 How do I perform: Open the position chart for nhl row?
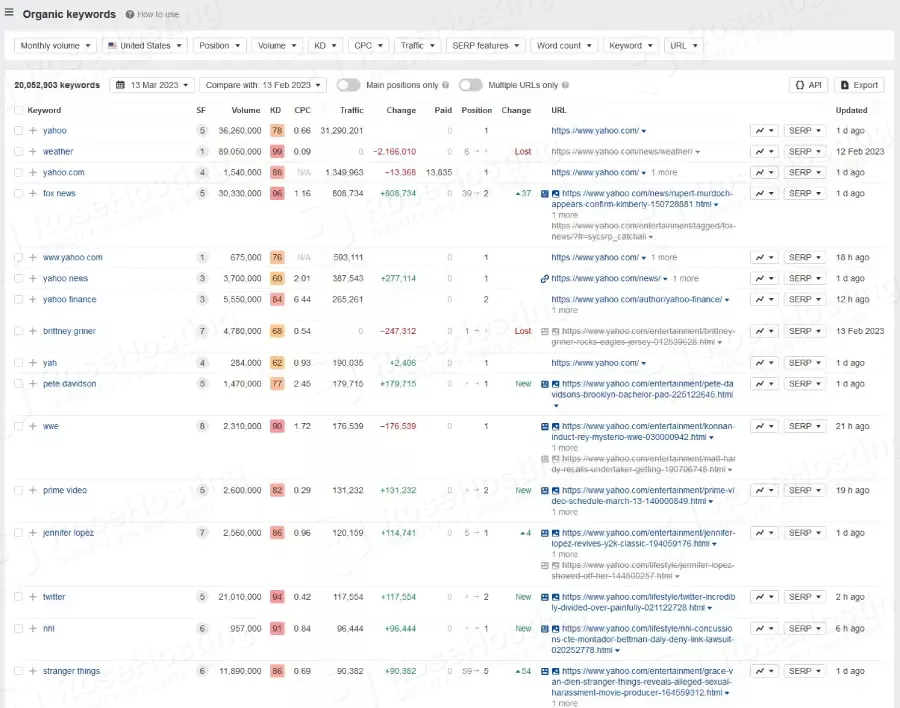point(764,629)
